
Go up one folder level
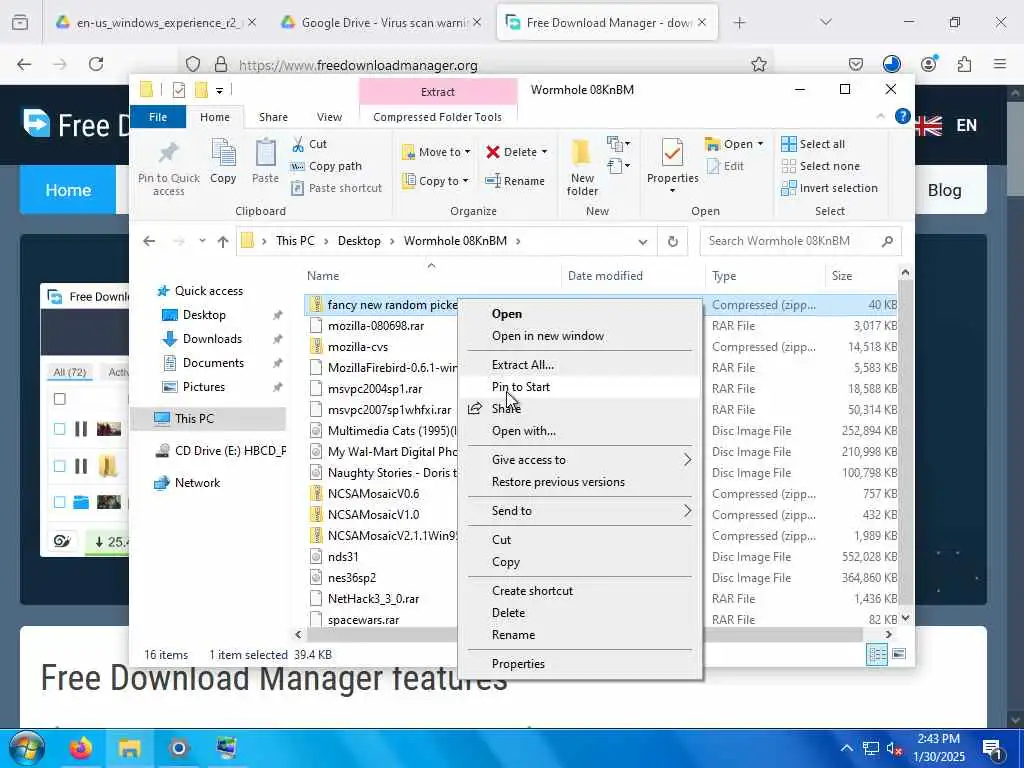[x=223, y=241]
